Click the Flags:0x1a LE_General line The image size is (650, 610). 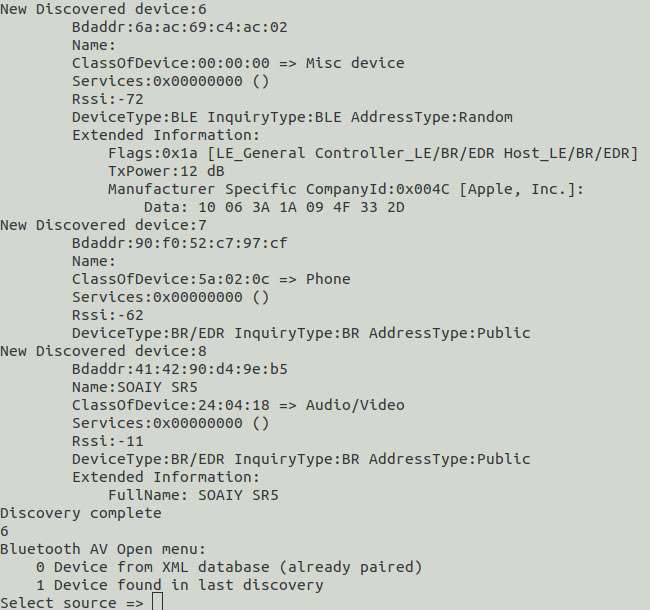tap(373, 153)
